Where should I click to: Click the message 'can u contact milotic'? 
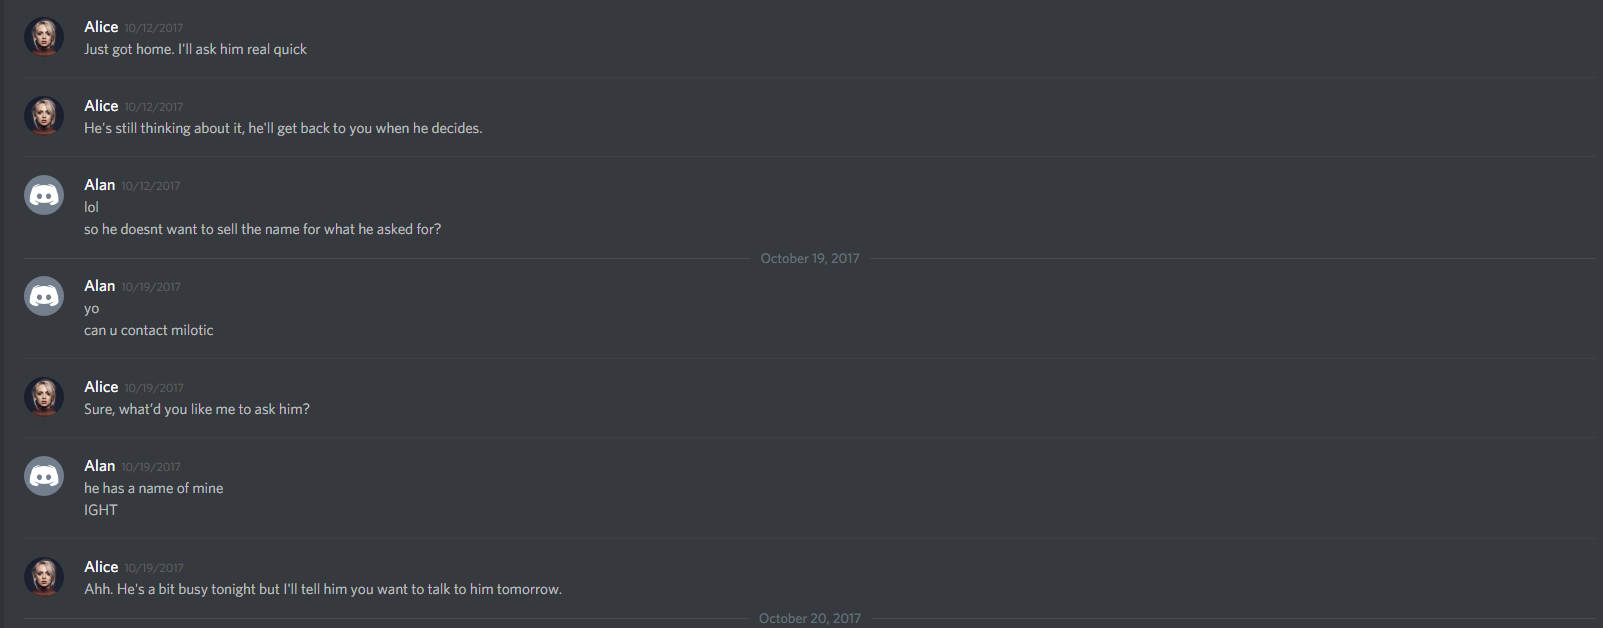(x=149, y=330)
